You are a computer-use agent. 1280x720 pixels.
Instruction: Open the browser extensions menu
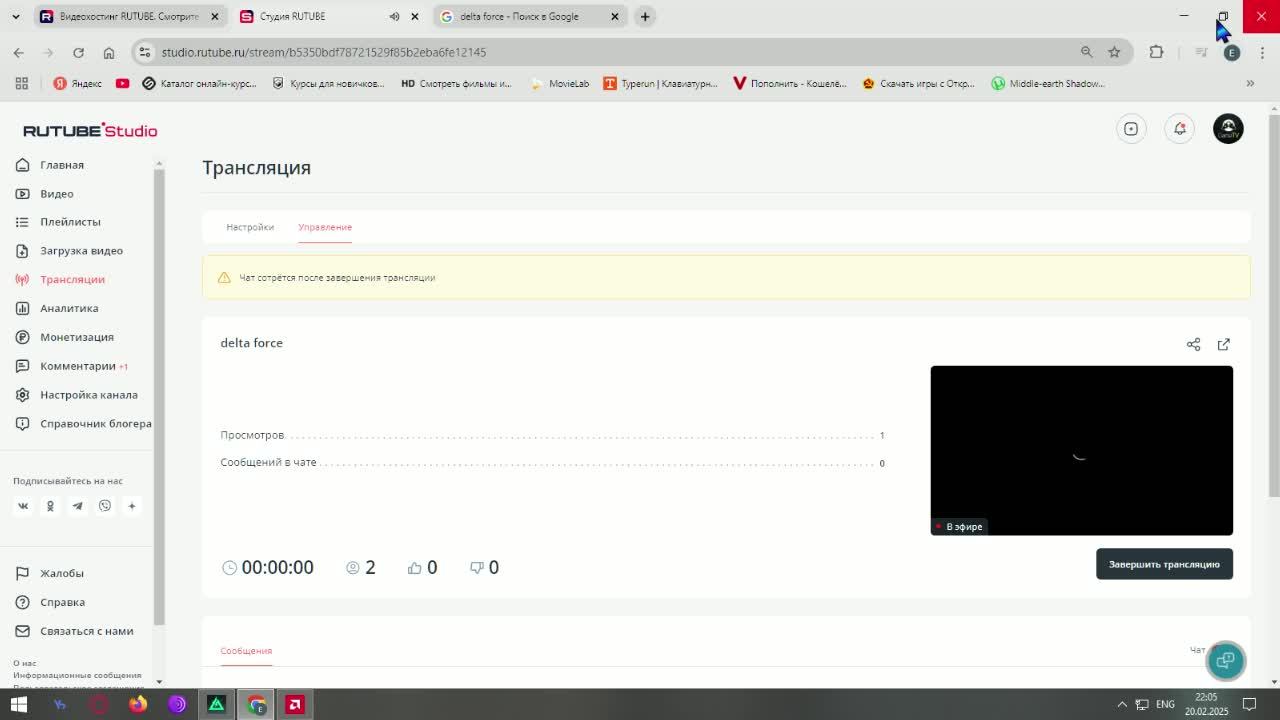[1156, 52]
